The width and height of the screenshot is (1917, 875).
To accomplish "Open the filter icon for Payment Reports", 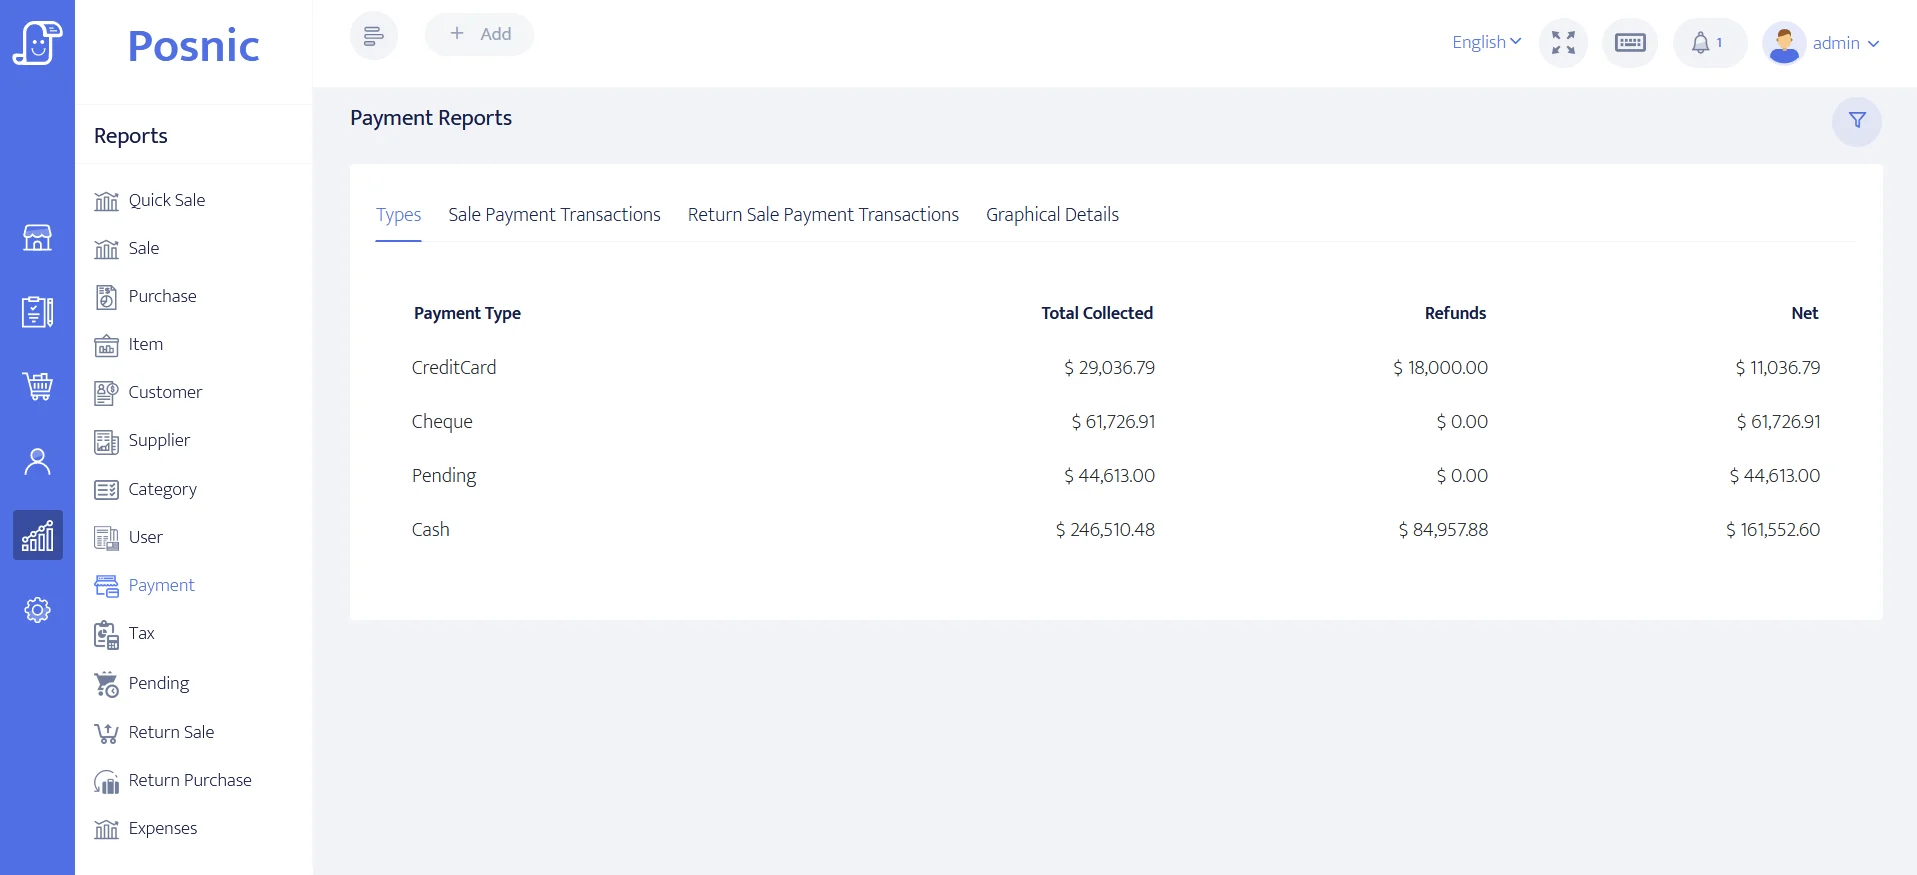I will point(1856,121).
